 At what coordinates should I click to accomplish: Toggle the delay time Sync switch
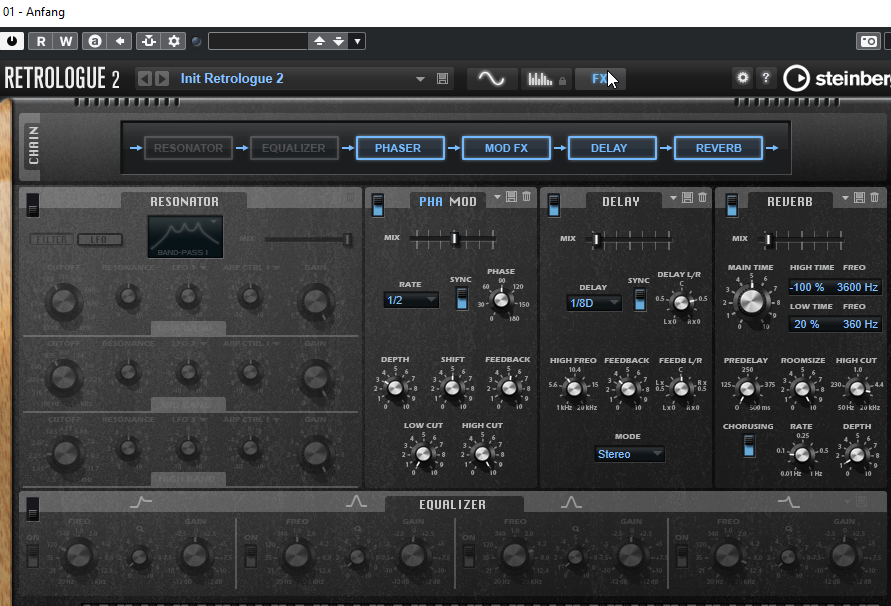click(x=640, y=300)
